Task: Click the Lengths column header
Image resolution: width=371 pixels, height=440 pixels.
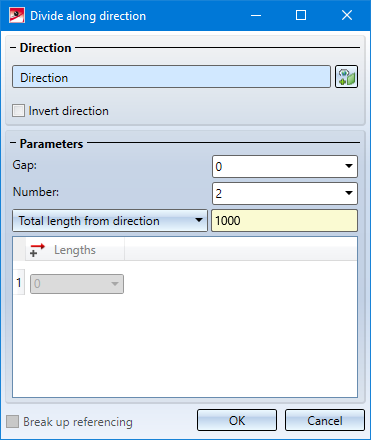Action: point(75,250)
